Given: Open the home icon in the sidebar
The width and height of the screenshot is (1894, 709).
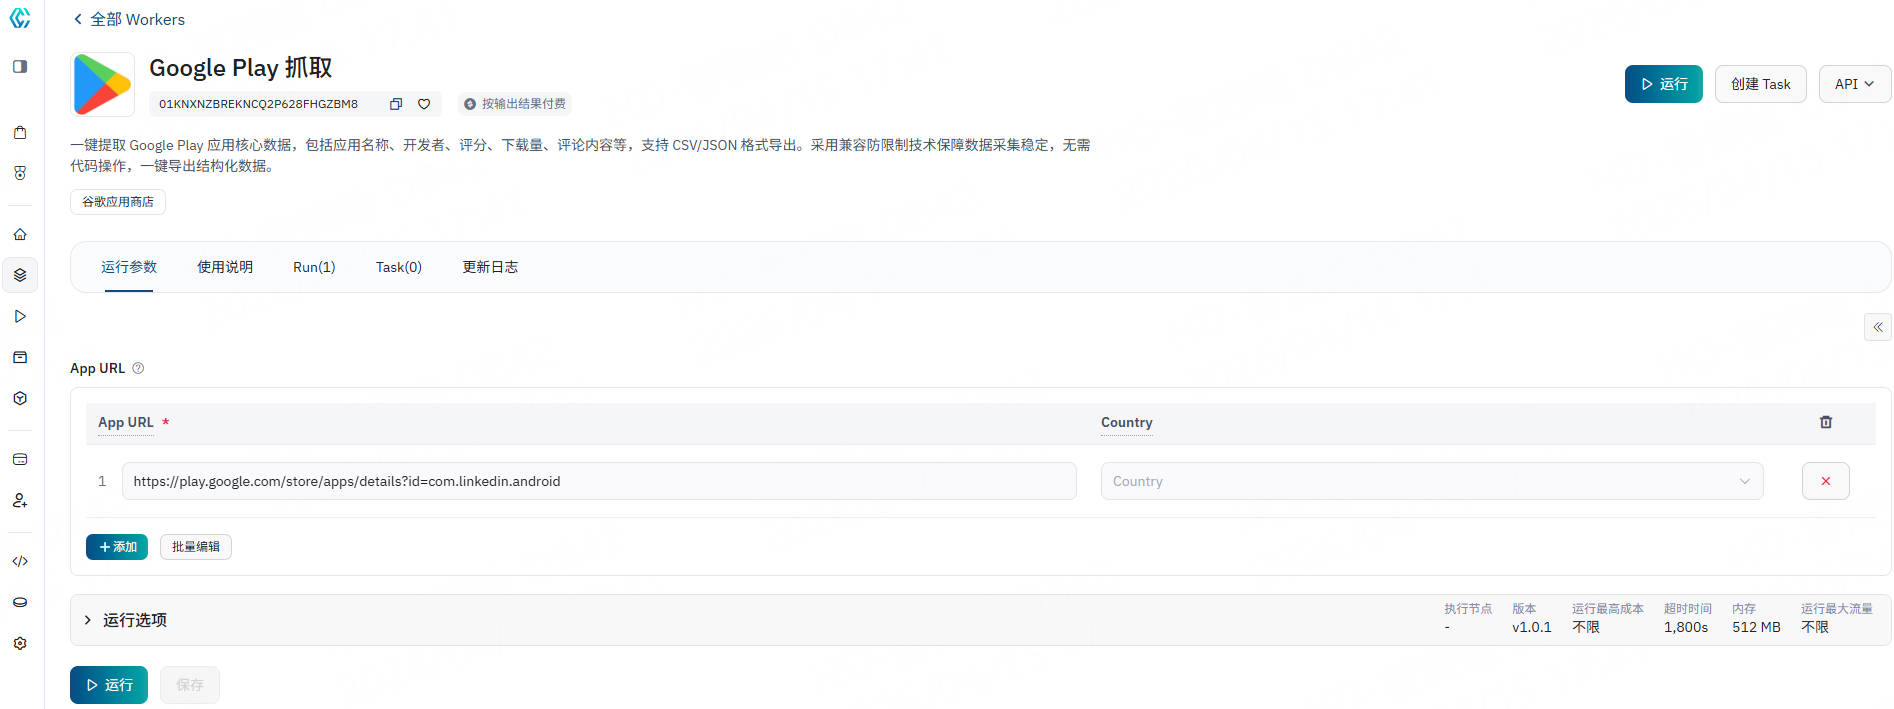Looking at the screenshot, I should [x=20, y=234].
